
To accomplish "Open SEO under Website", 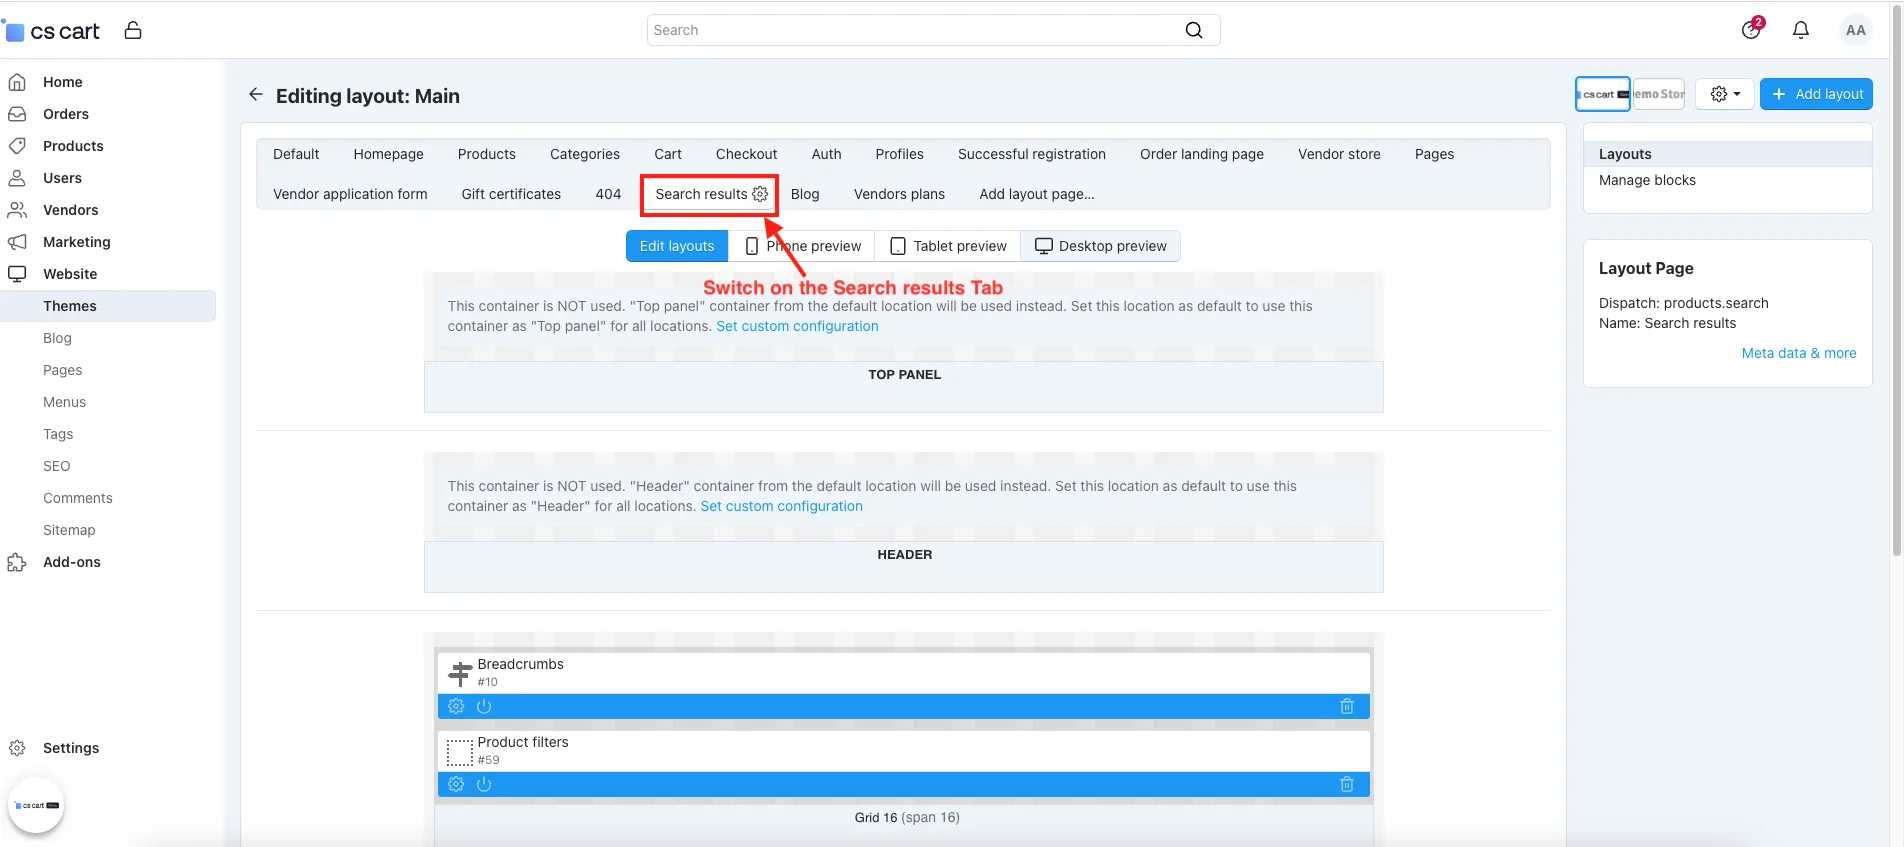I will pyautogui.click(x=56, y=466).
